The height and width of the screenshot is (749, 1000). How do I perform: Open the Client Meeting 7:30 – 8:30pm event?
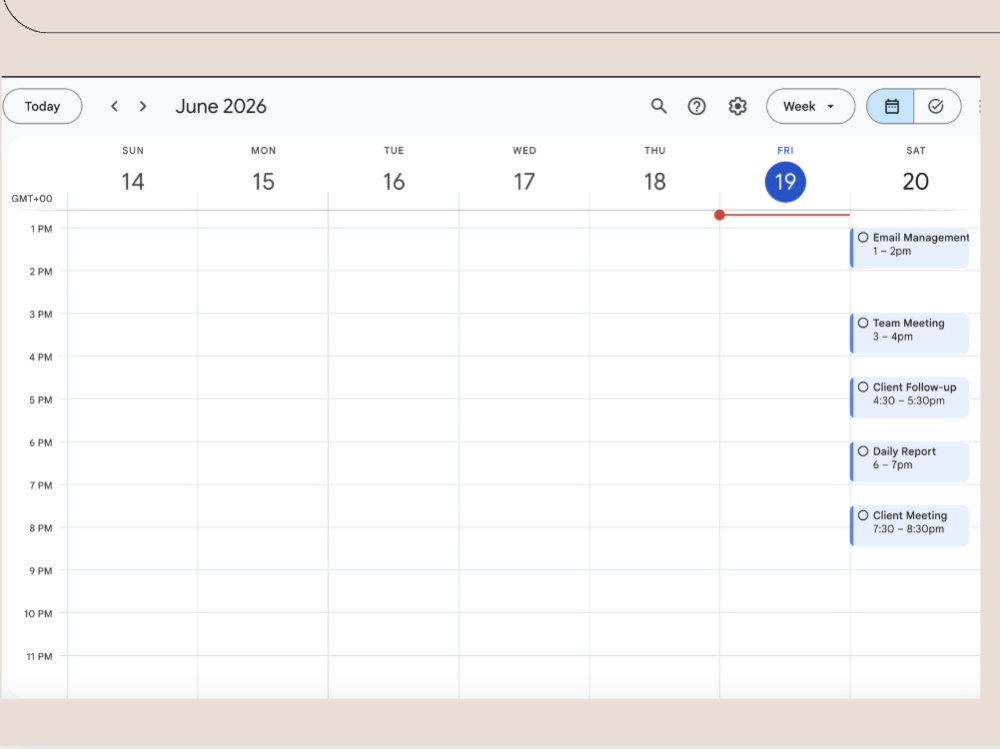click(909, 526)
